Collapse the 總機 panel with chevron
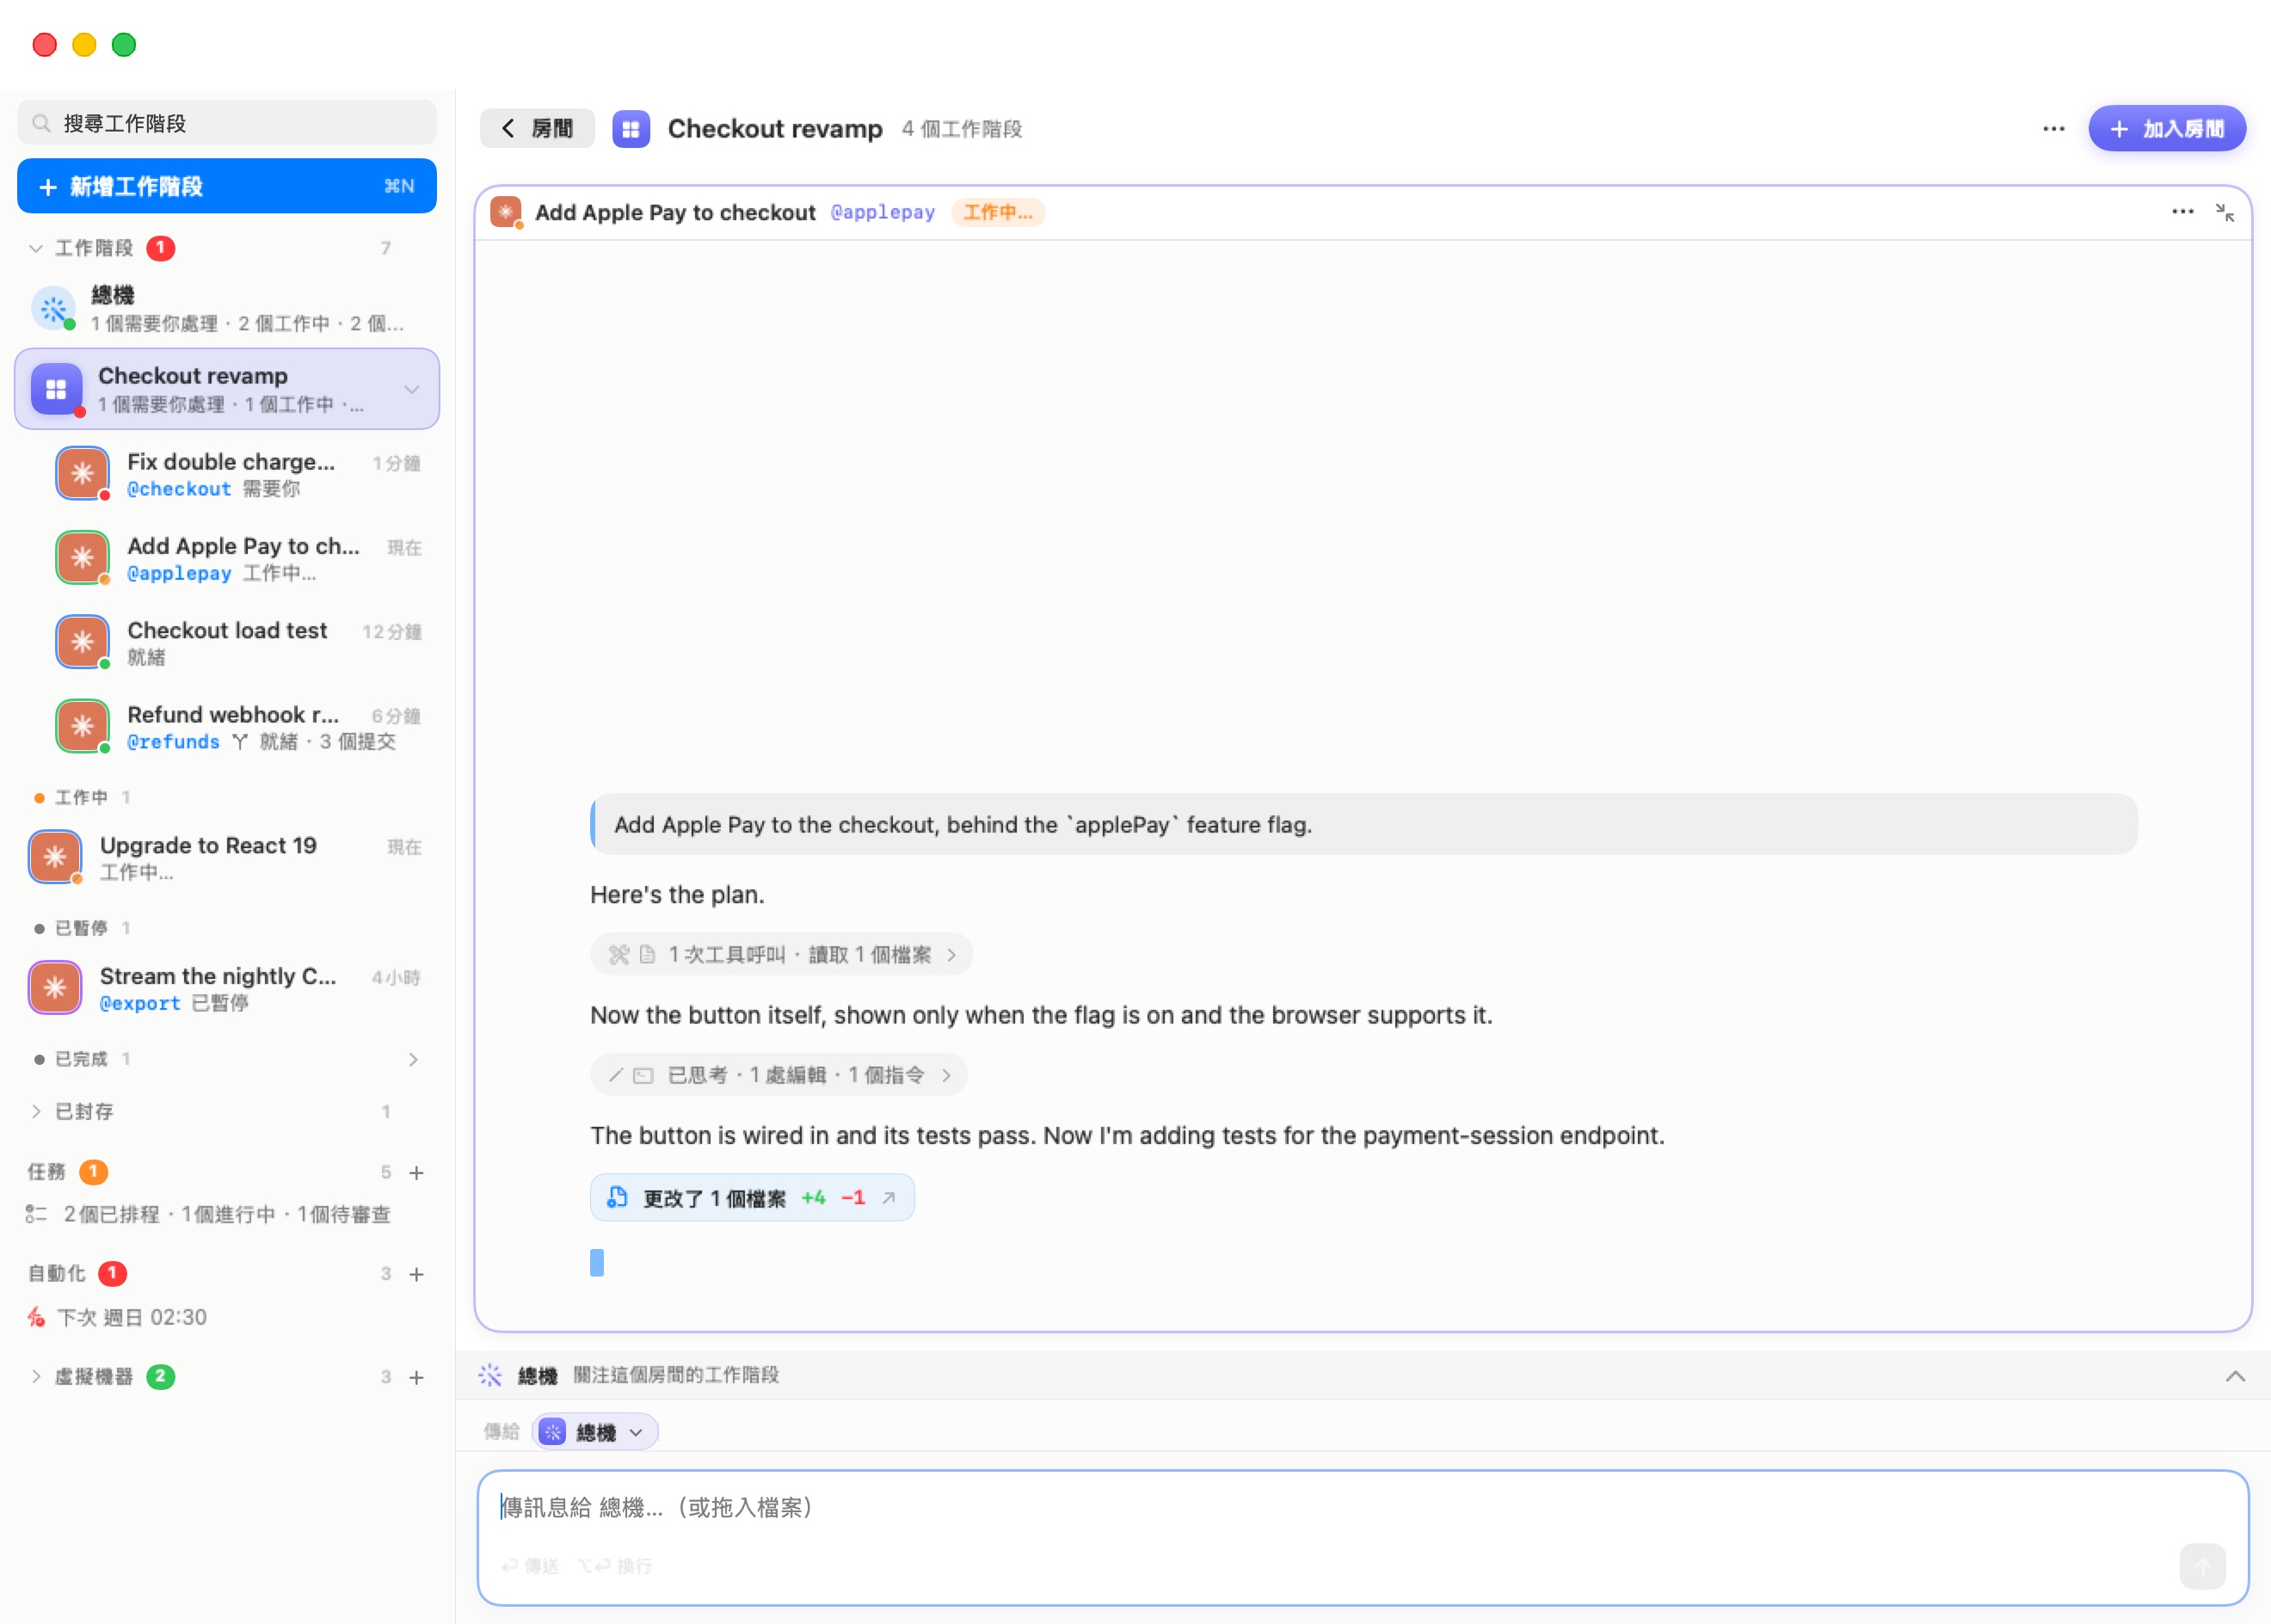2271x1624 pixels. [2235, 1376]
